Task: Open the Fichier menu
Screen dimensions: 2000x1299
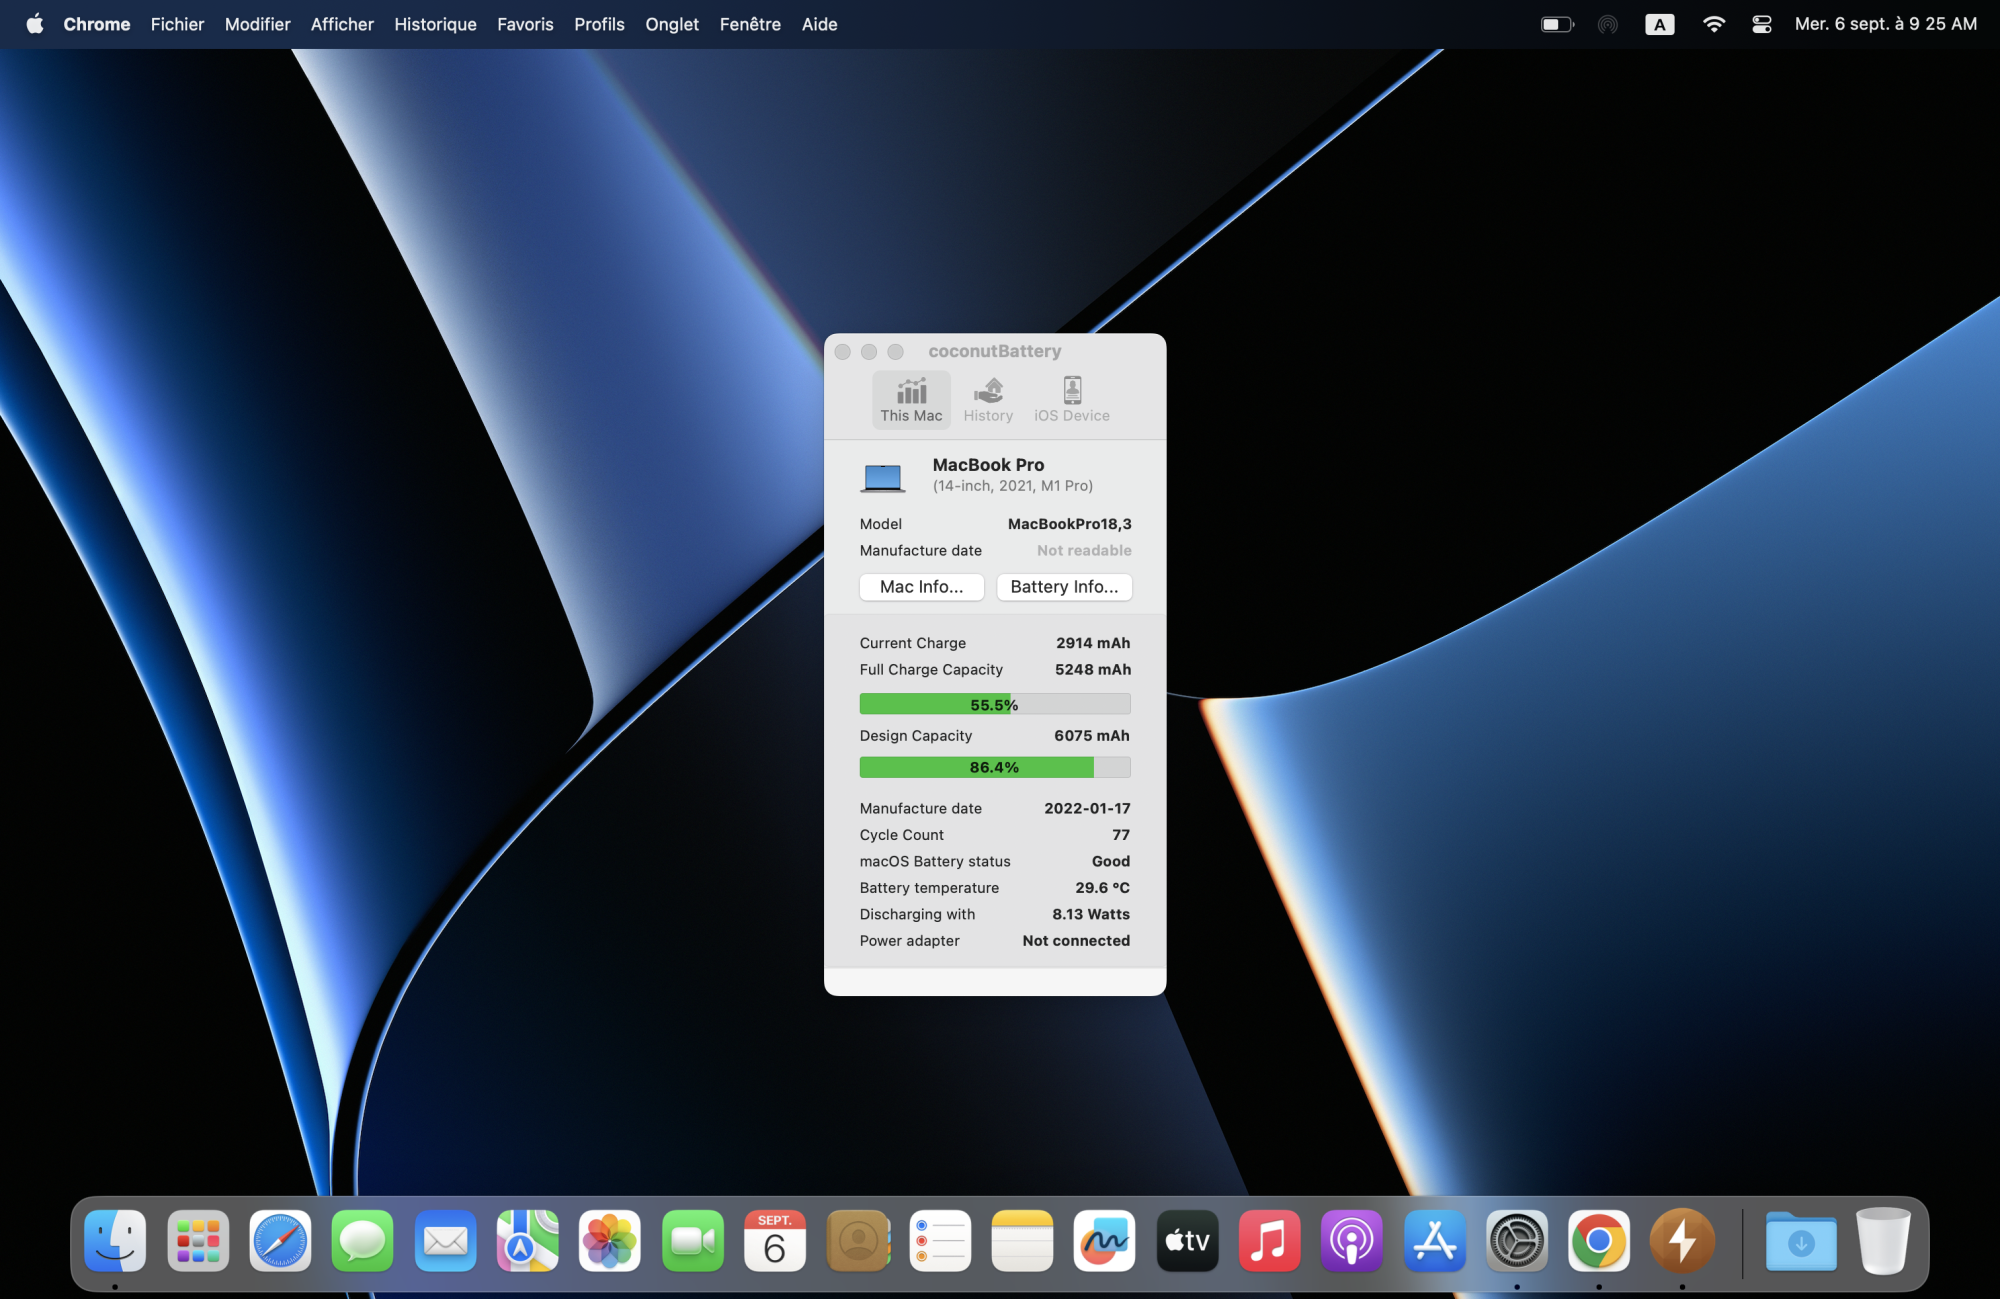Action: click(x=177, y=24)
